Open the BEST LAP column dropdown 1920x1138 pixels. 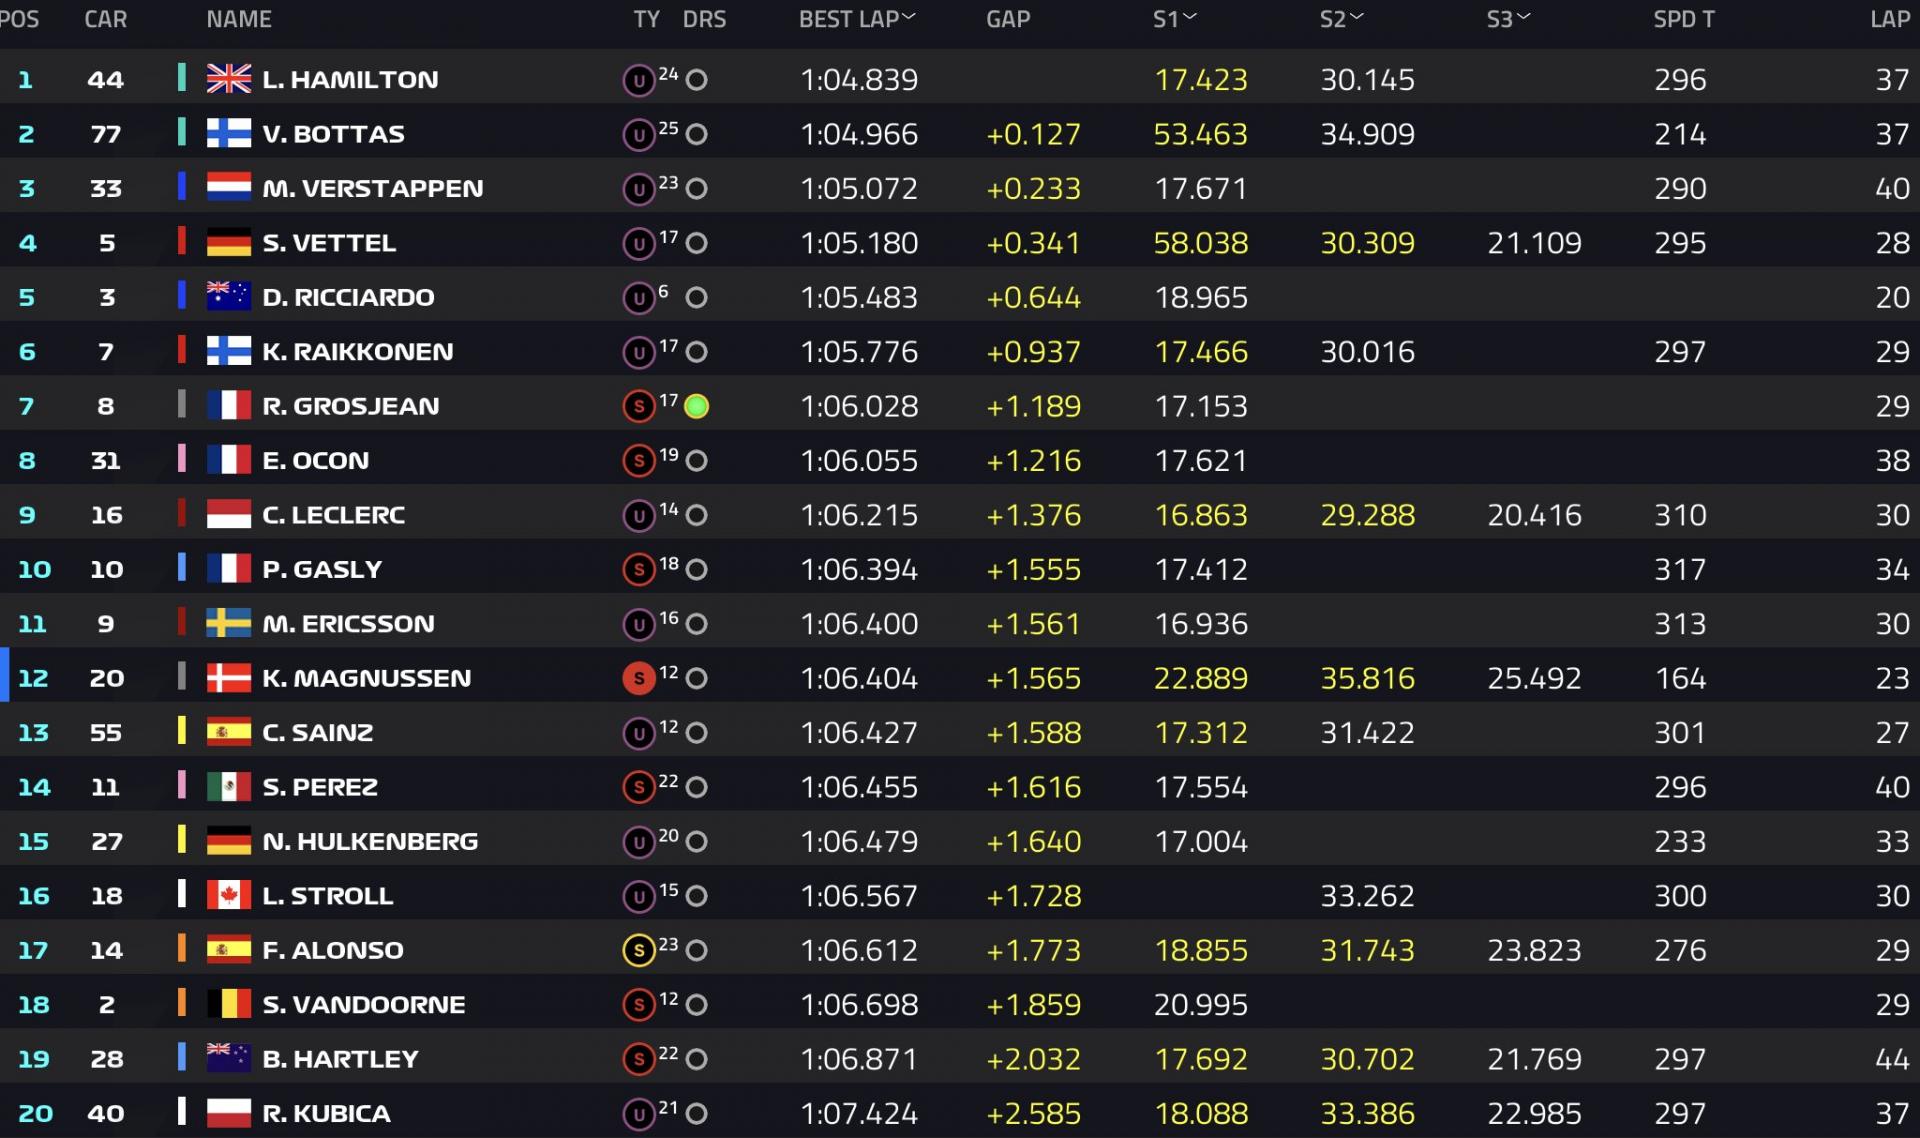coord(909,17)
